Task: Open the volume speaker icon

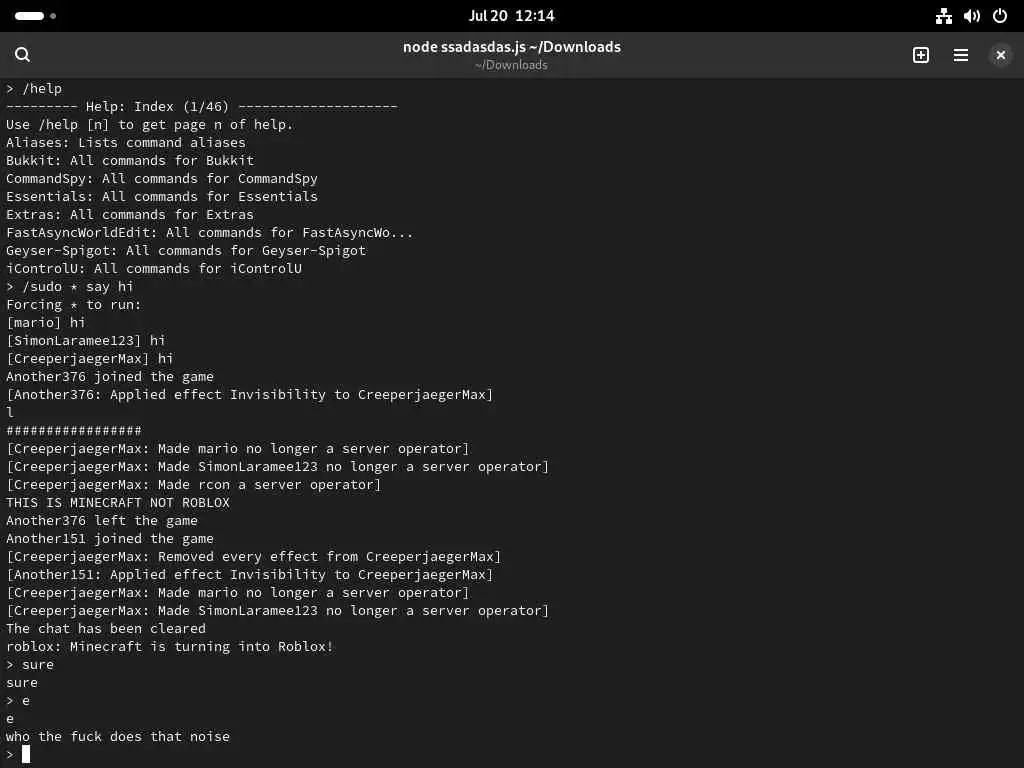Action: point(971,16)
